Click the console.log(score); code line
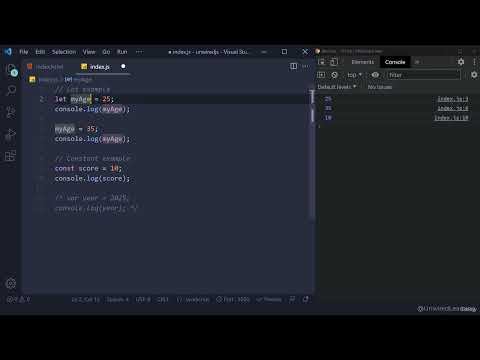Image resolution: width=480 pixels, height=360 pixels. 92,178
